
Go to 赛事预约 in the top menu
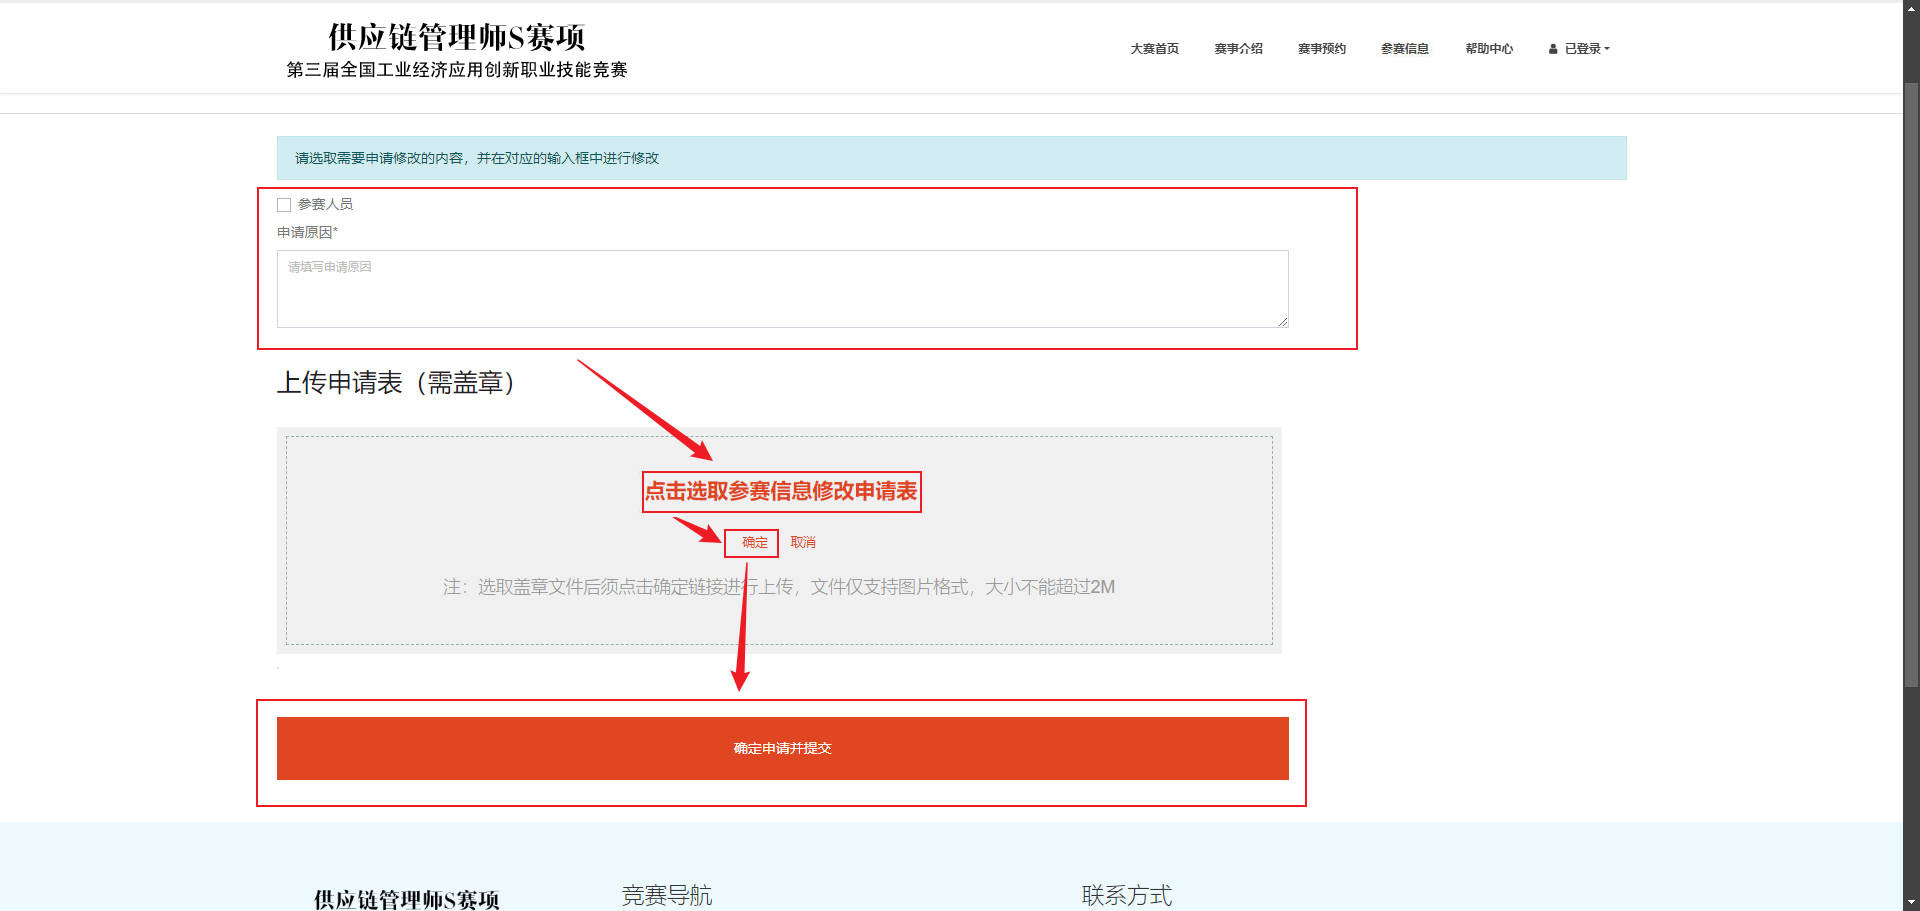point(1321,48)
